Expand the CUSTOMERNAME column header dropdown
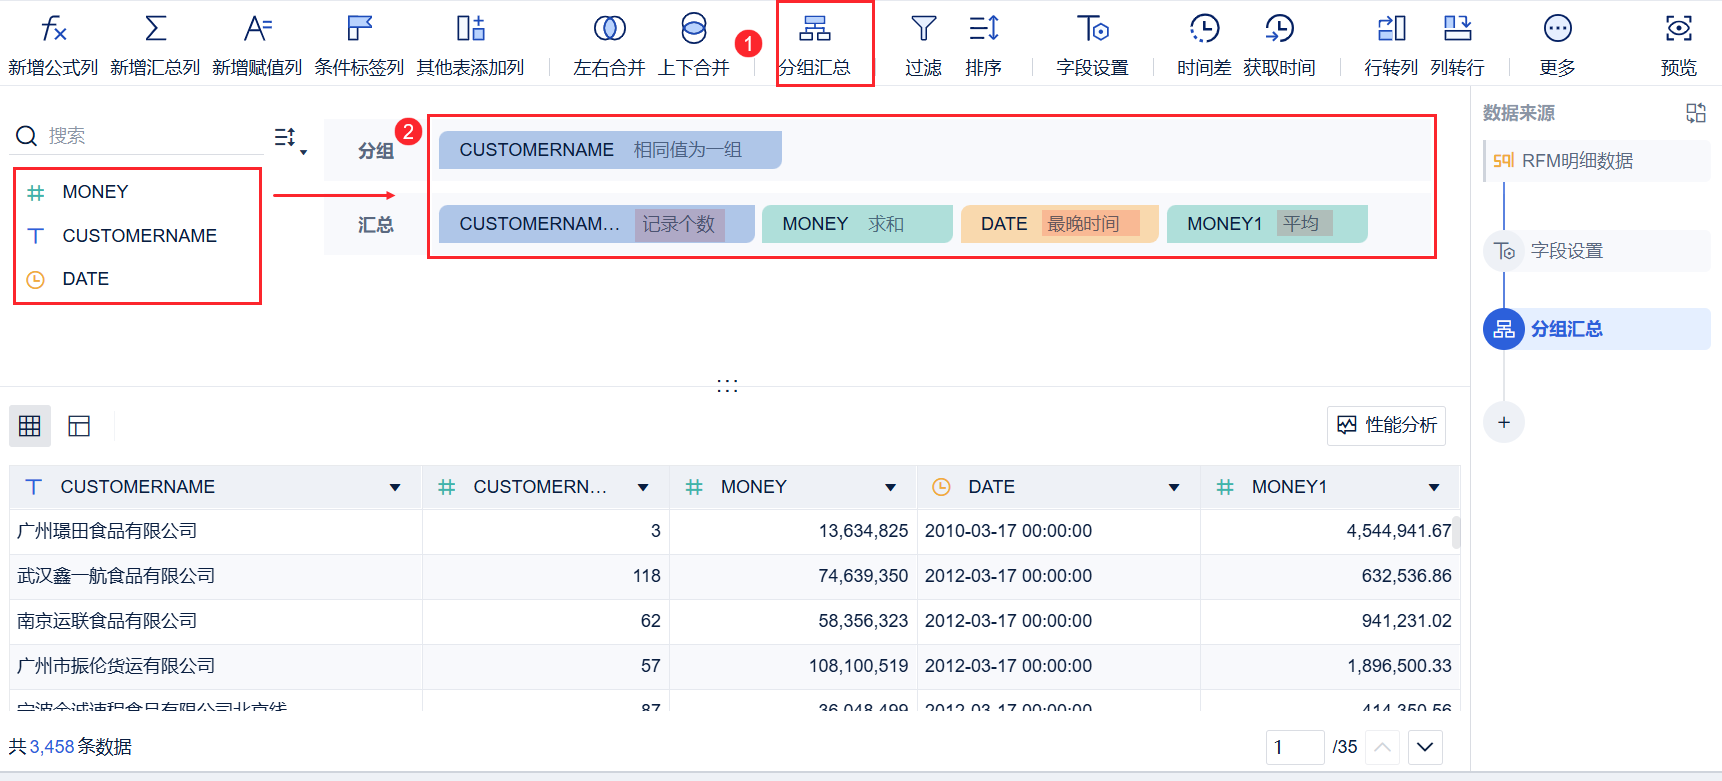This screenshot has width=1722, height=781. 395,488
